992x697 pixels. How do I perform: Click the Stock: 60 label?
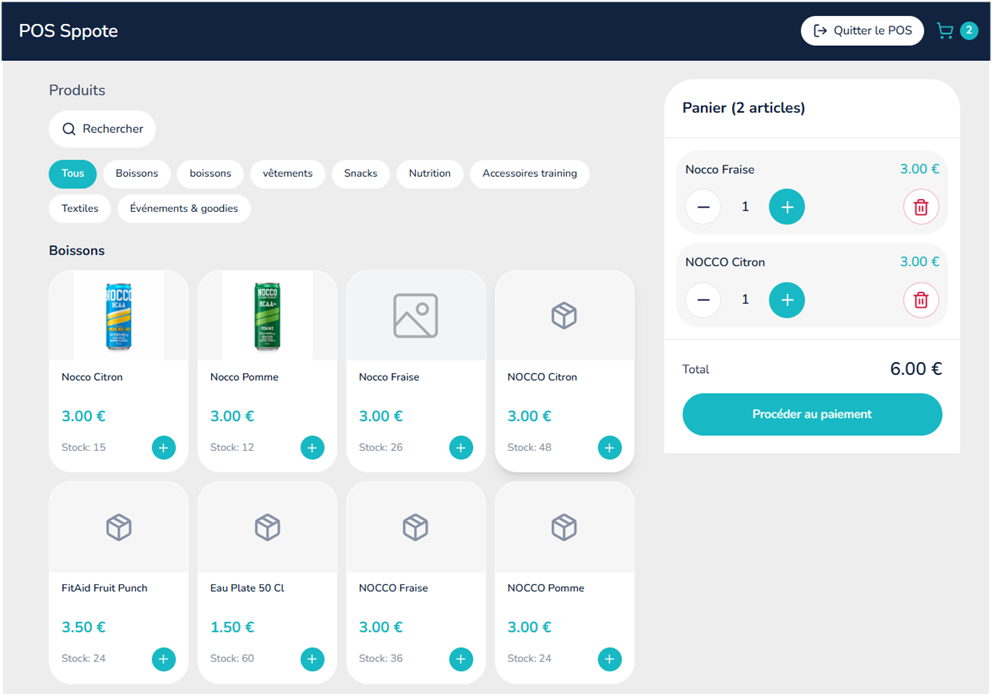click(232, 658)
